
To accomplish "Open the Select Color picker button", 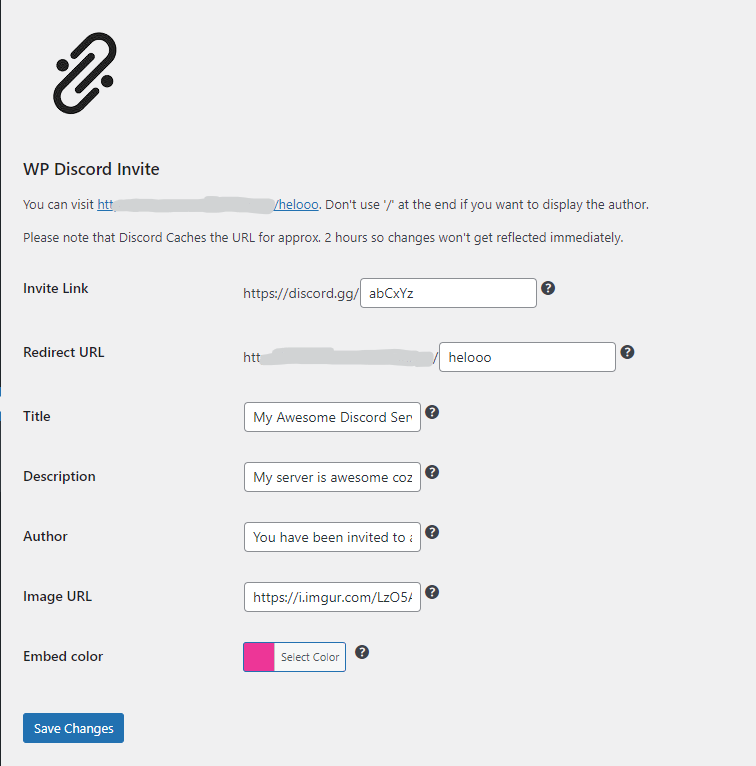I will click(310, 657).
